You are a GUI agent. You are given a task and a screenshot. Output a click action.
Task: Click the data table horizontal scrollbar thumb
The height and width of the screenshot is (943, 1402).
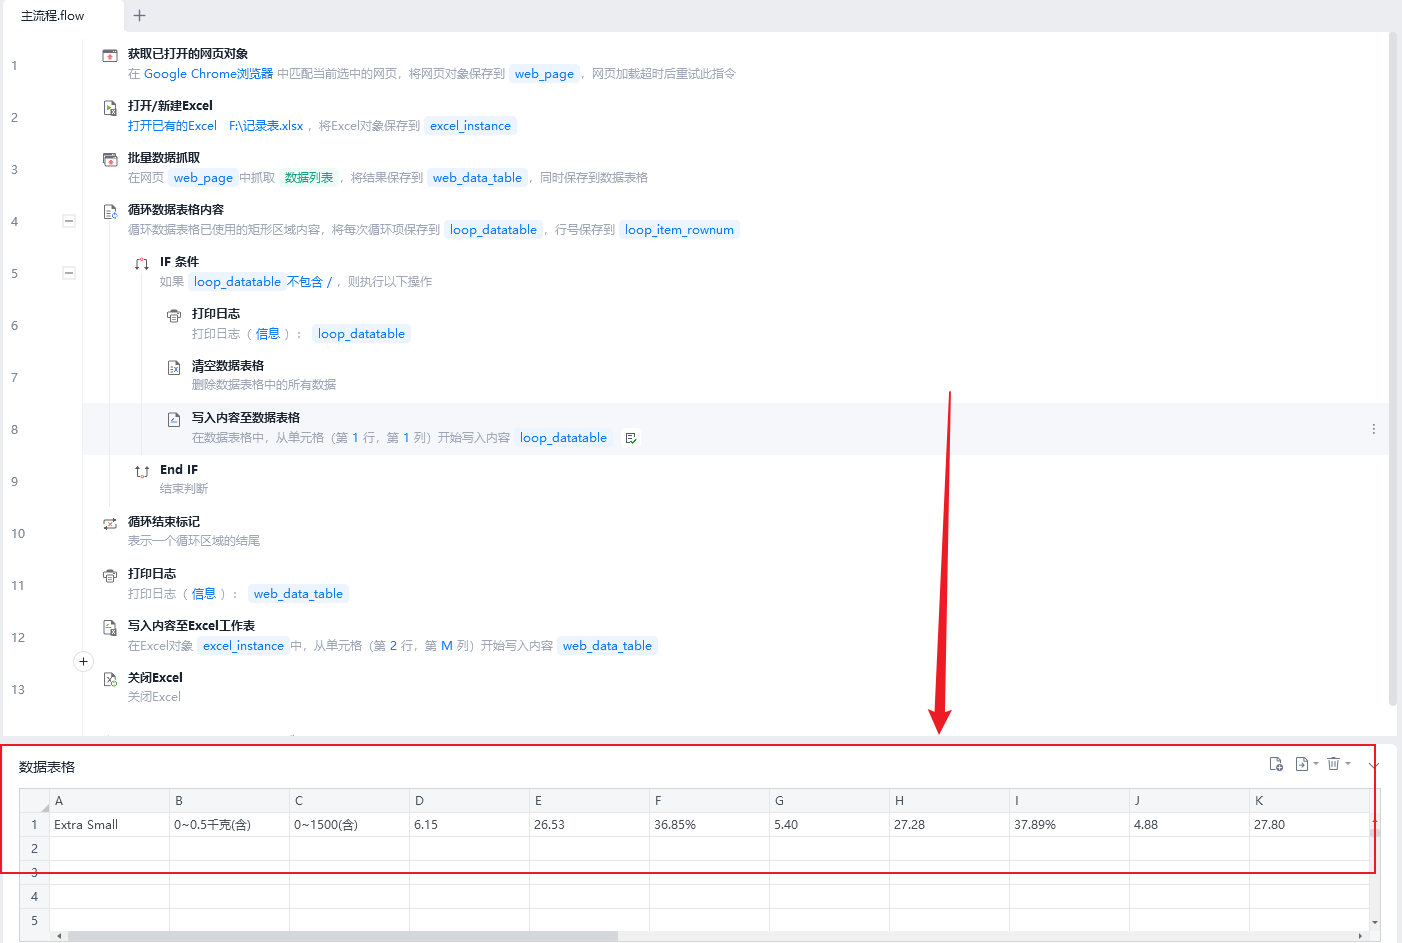pyautogui.click(x=342, y=936)
